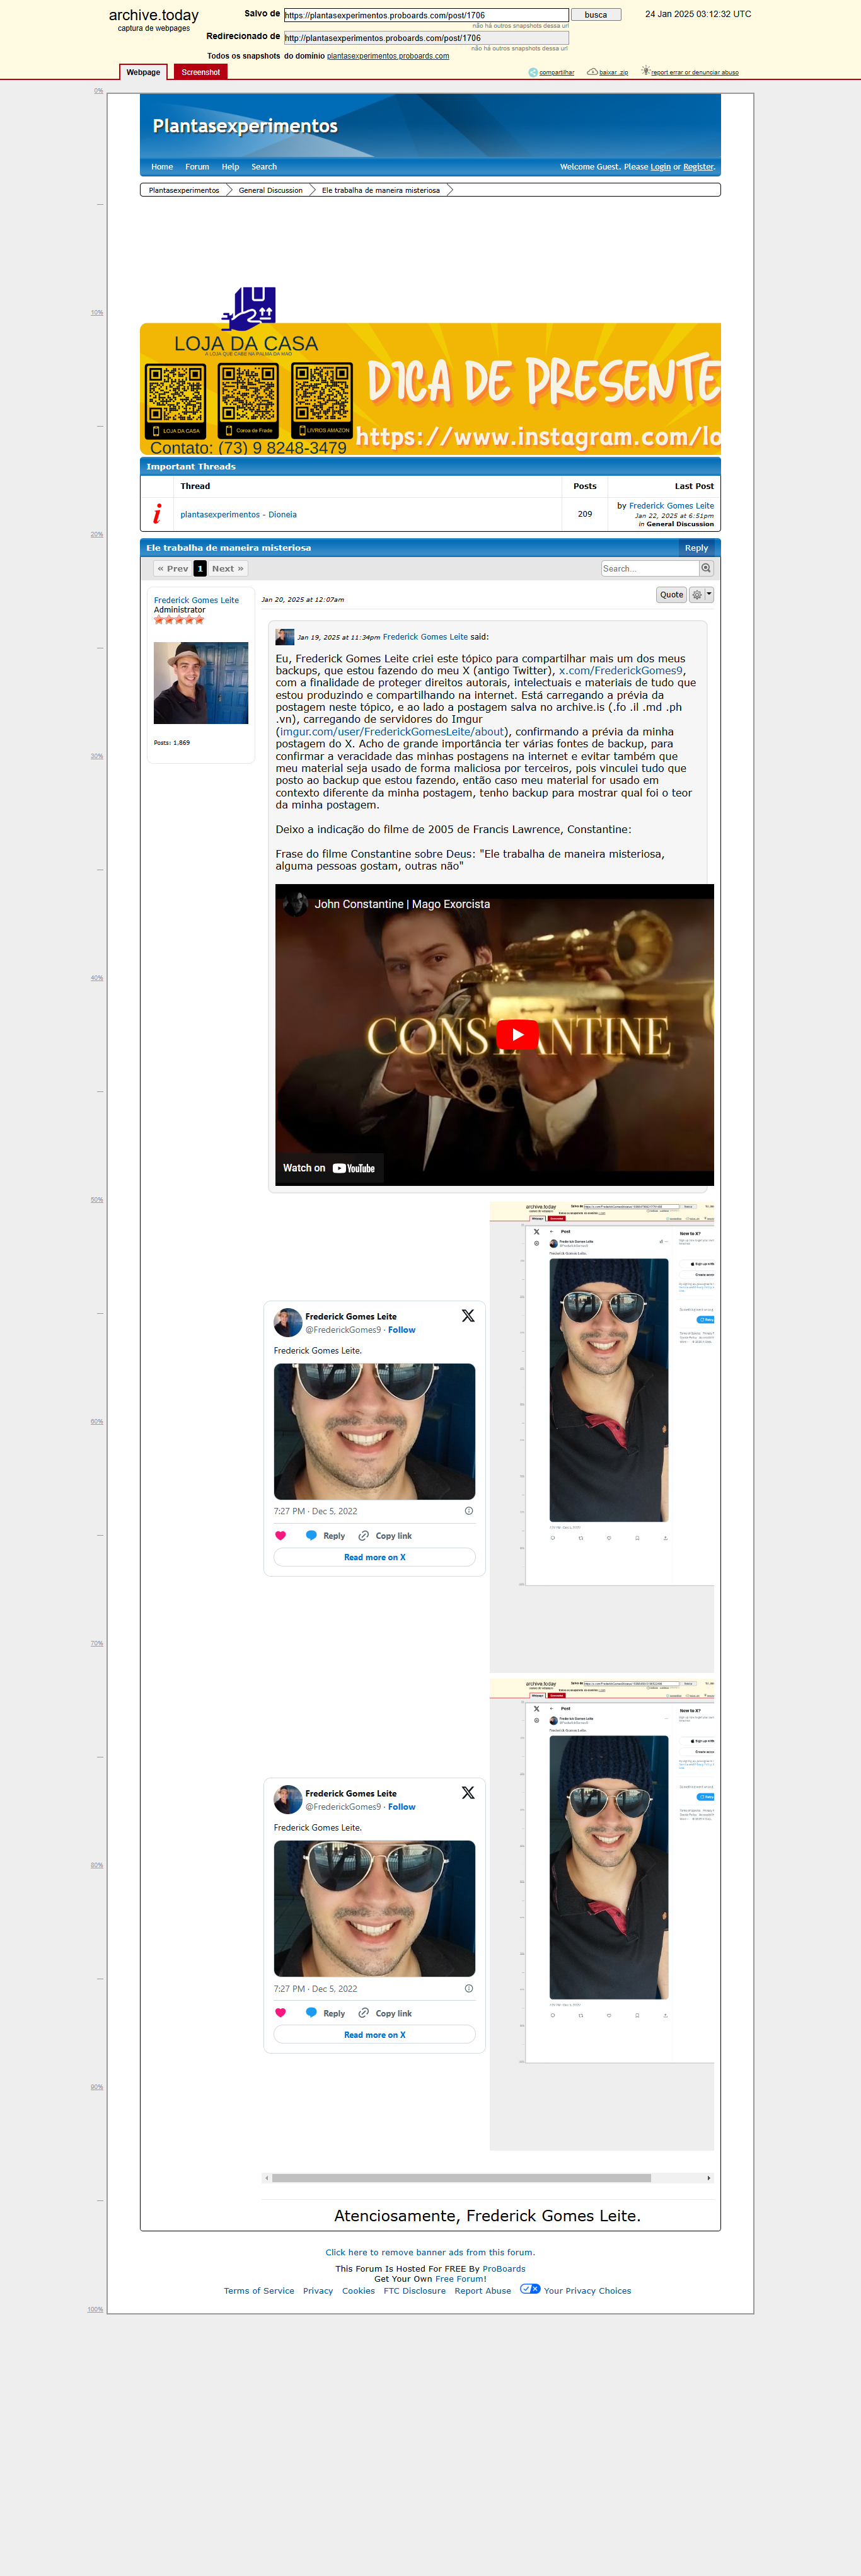Viewport: 861px width, 2576px height.
Task: Click the Quote button
Action: [671, 594]
